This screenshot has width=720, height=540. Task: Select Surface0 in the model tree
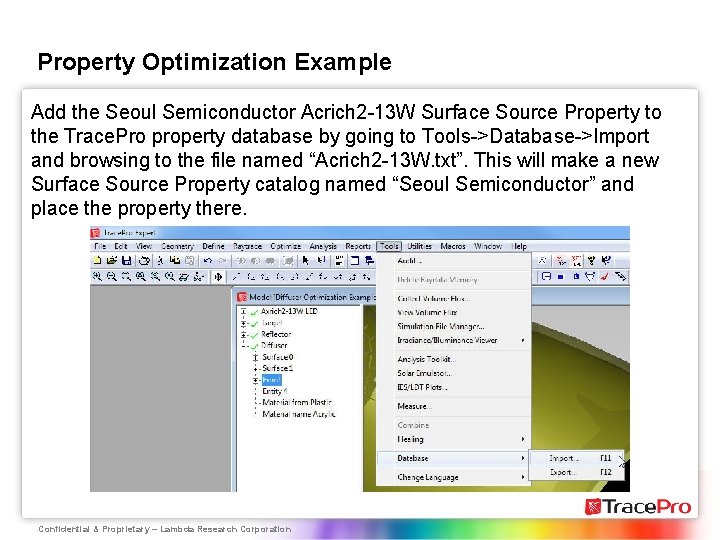[278, 357]
